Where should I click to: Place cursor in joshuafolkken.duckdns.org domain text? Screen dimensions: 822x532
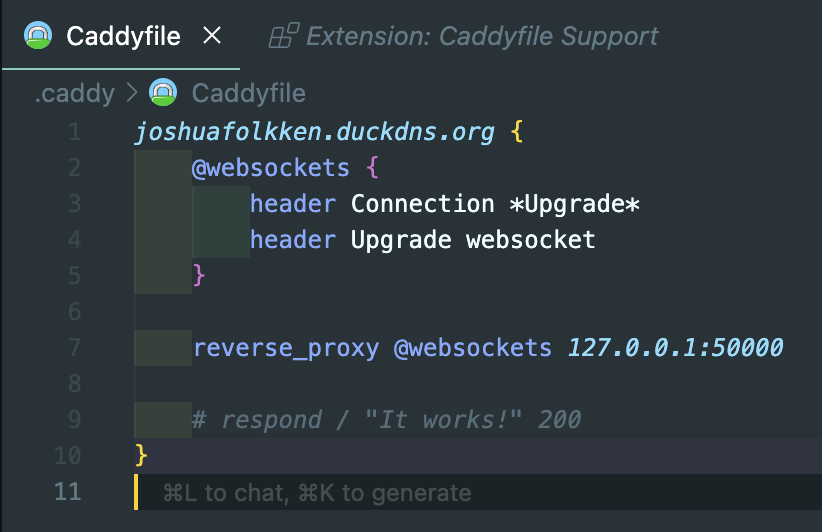pyautogui.click(x=314, y=132)
